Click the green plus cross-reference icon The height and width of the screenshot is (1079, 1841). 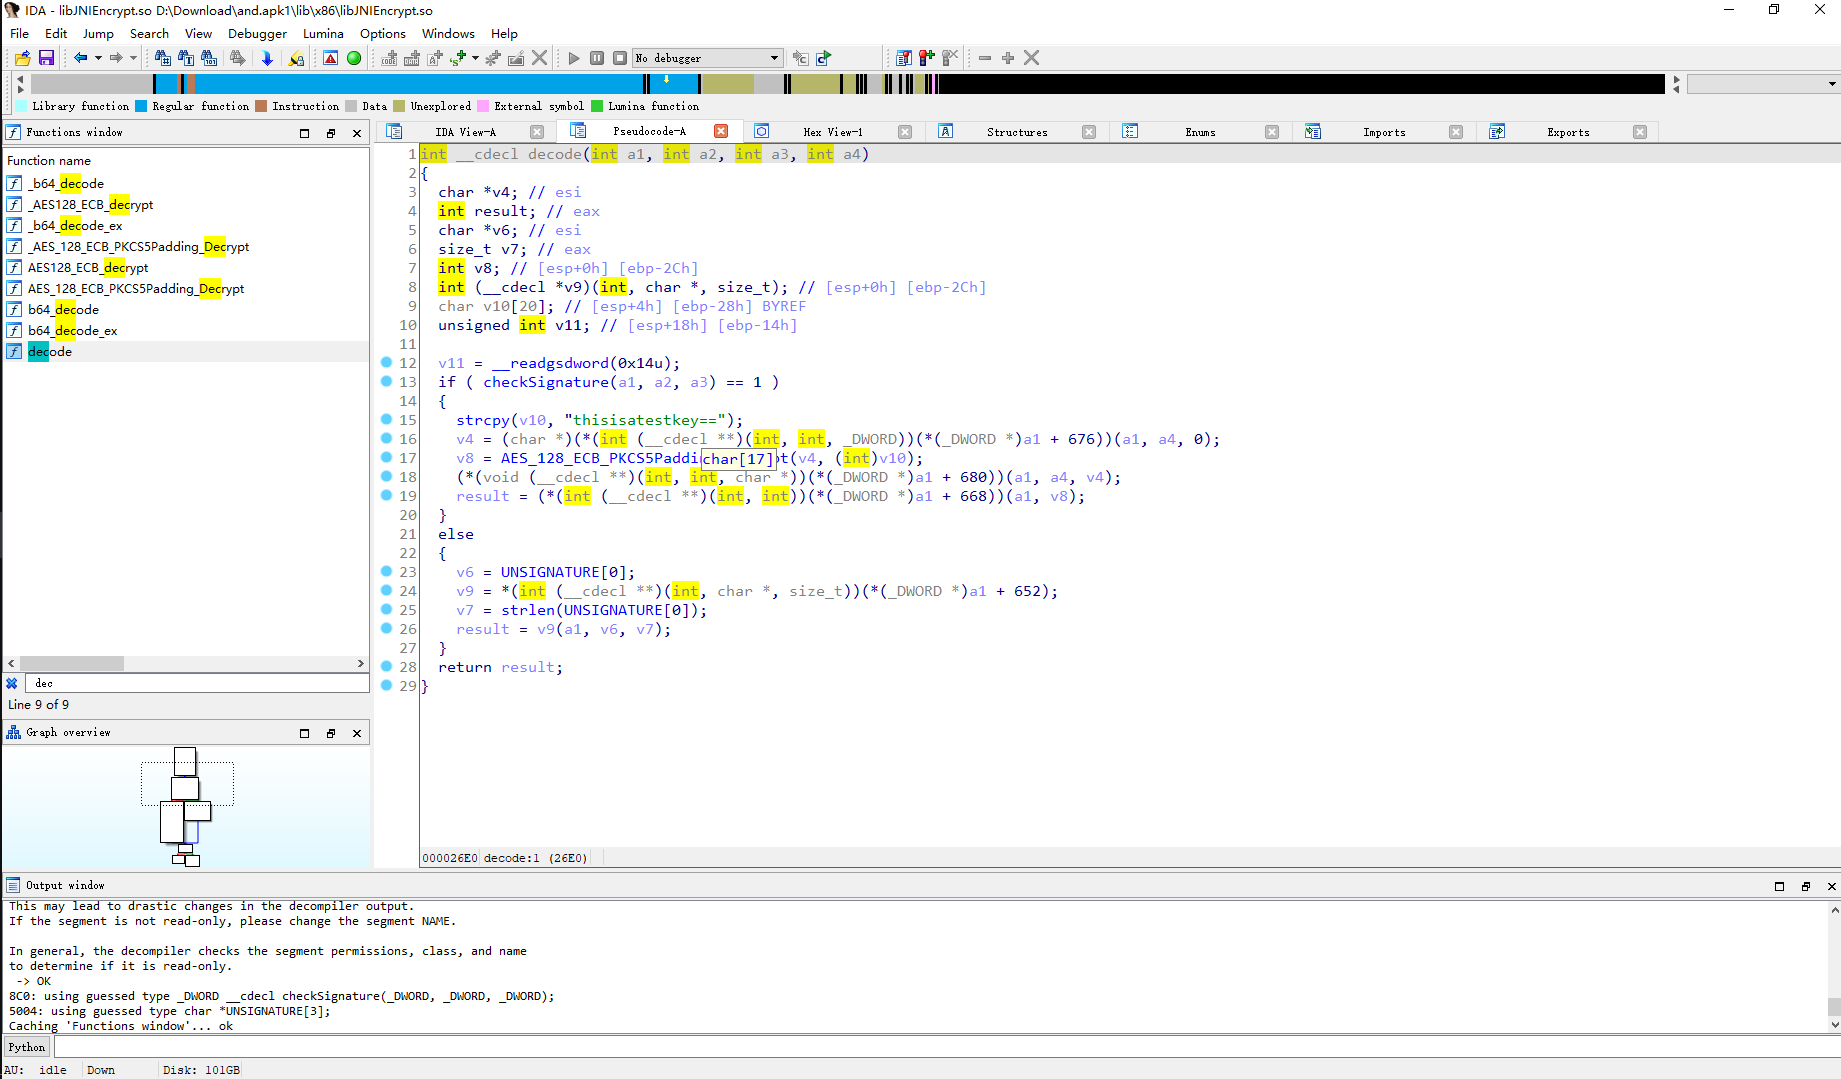click(x=458, y=58)
